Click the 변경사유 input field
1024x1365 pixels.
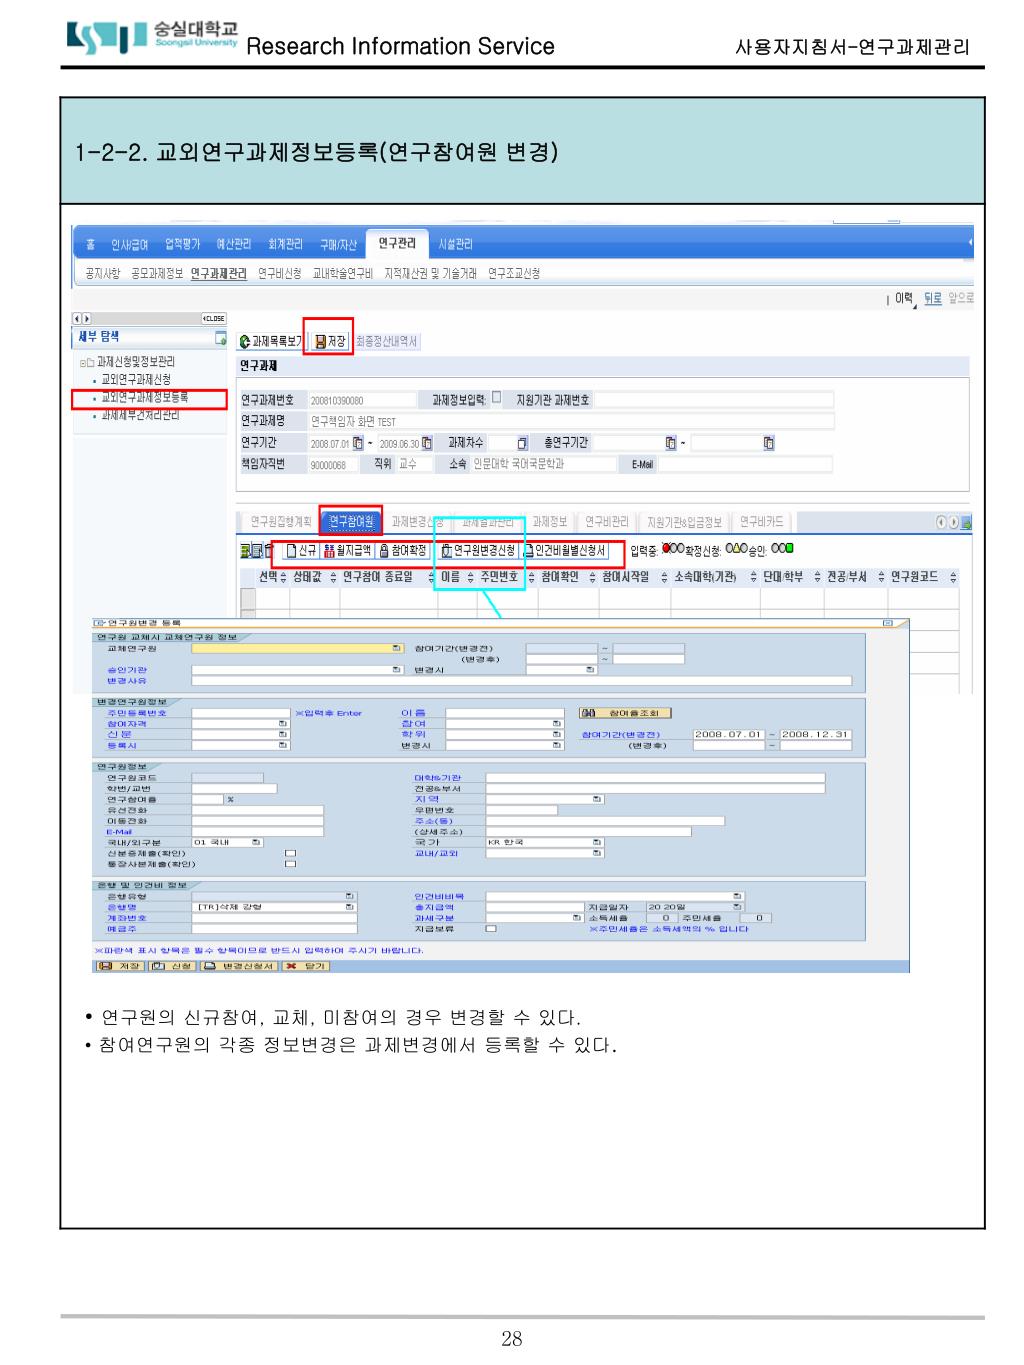pos(521,681)
